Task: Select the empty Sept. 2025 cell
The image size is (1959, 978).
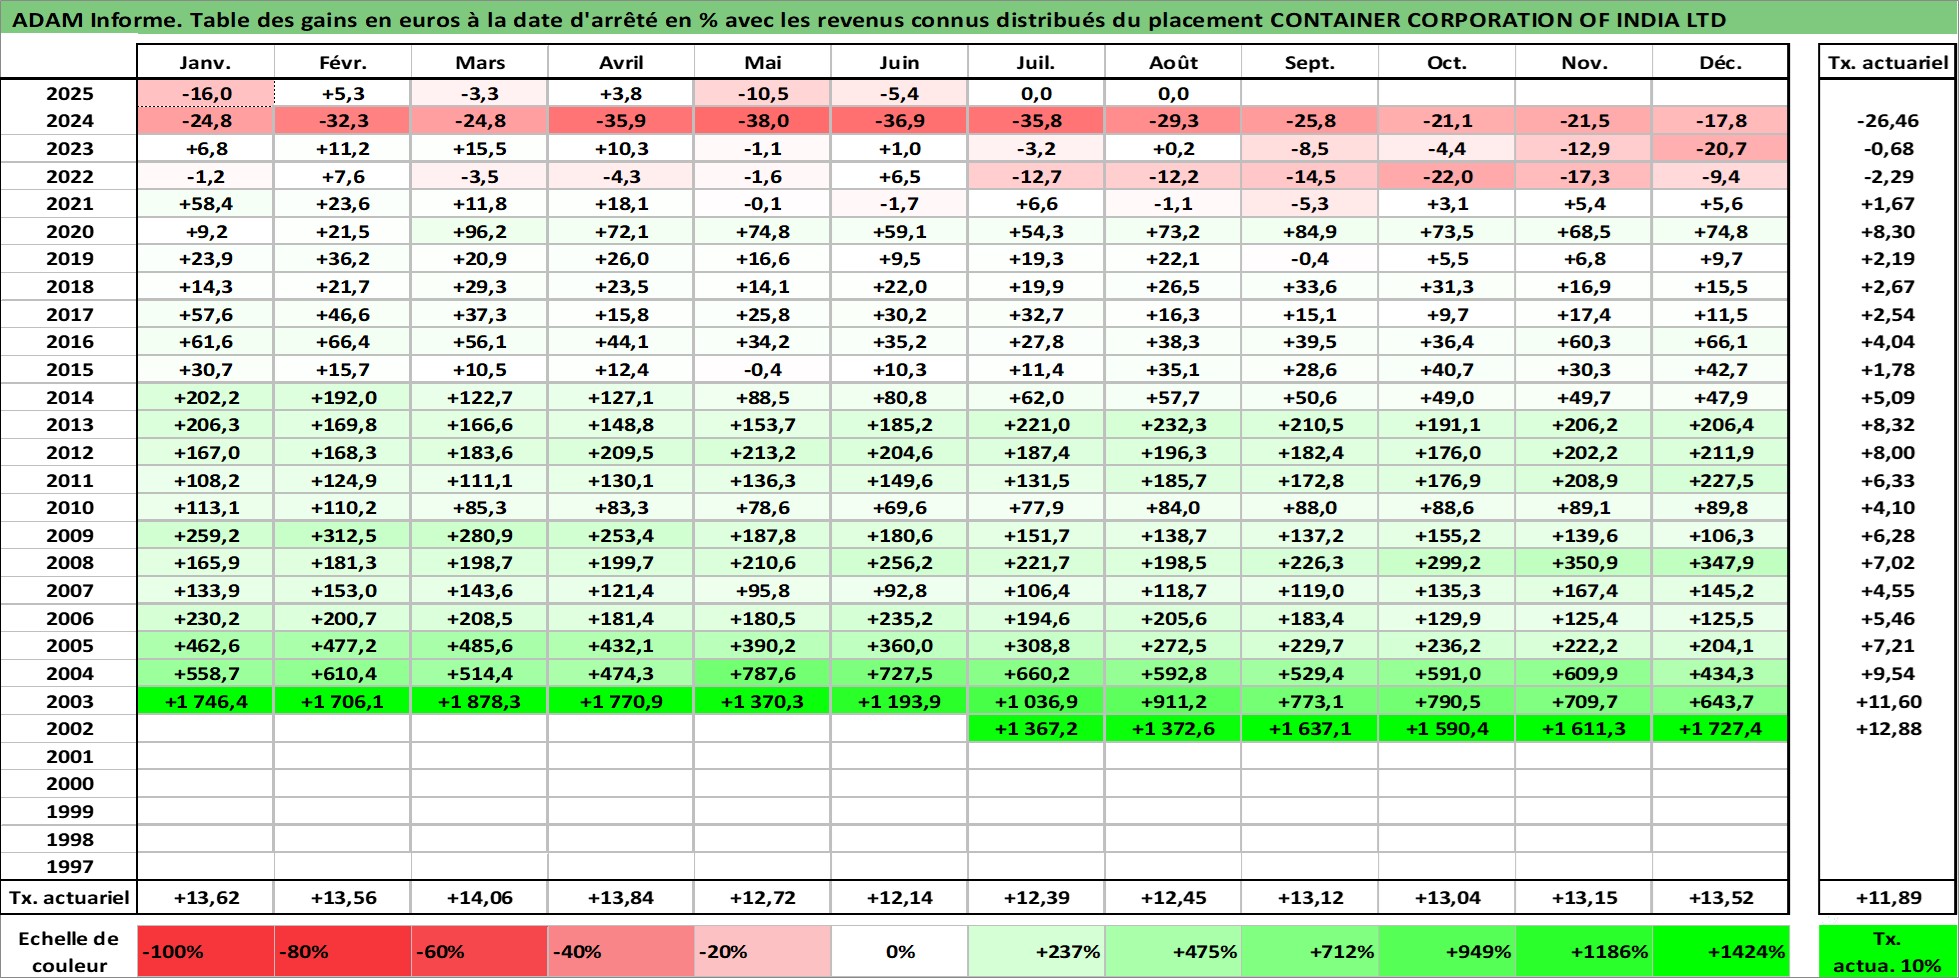Action: pos(1310,94)
